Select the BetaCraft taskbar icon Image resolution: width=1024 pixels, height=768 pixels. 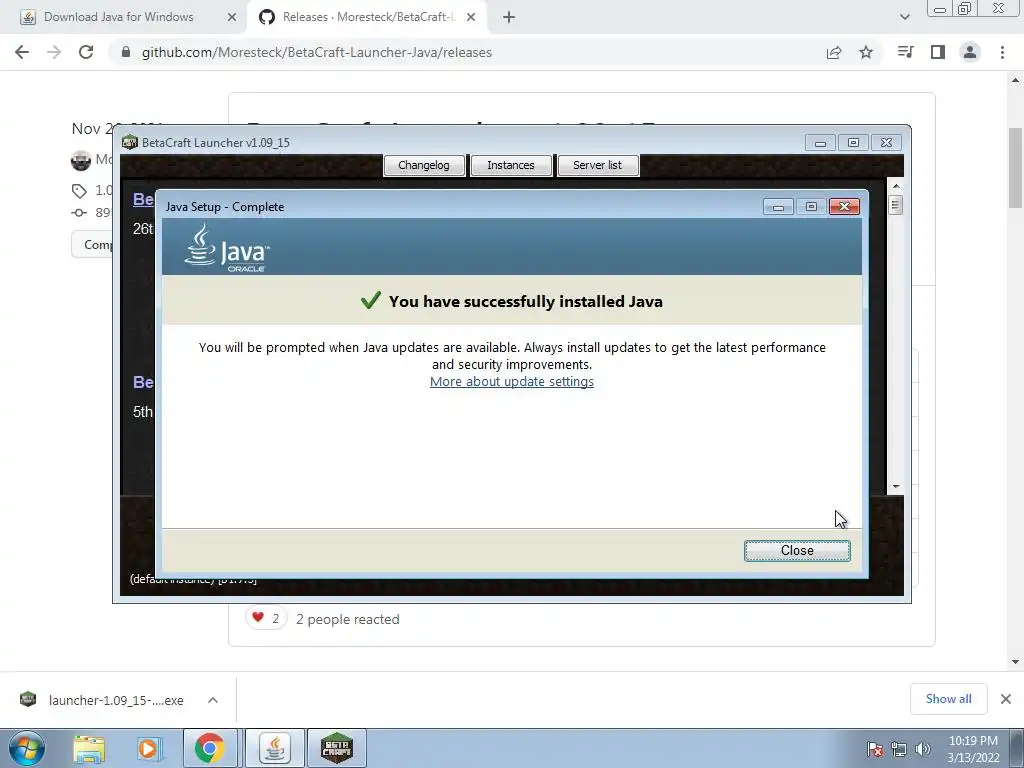point(337,748)
